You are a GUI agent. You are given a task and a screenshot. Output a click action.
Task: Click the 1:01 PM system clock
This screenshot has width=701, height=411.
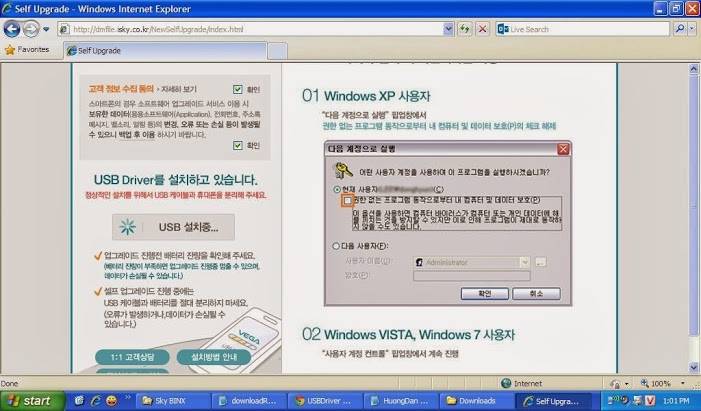tap(676, 401)
